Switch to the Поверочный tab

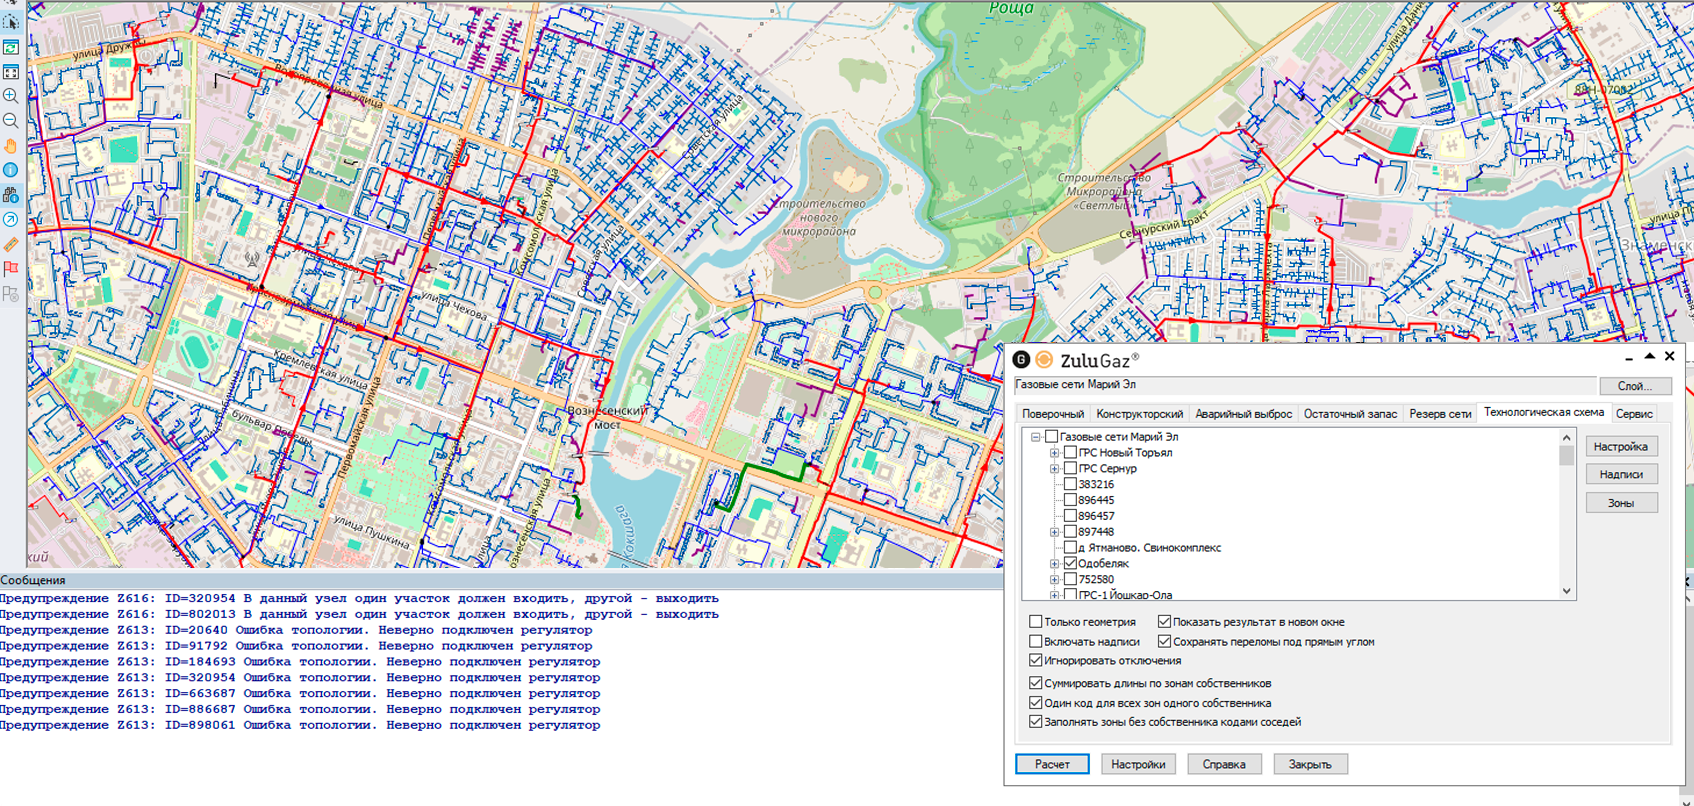[x=1052, y=414]
